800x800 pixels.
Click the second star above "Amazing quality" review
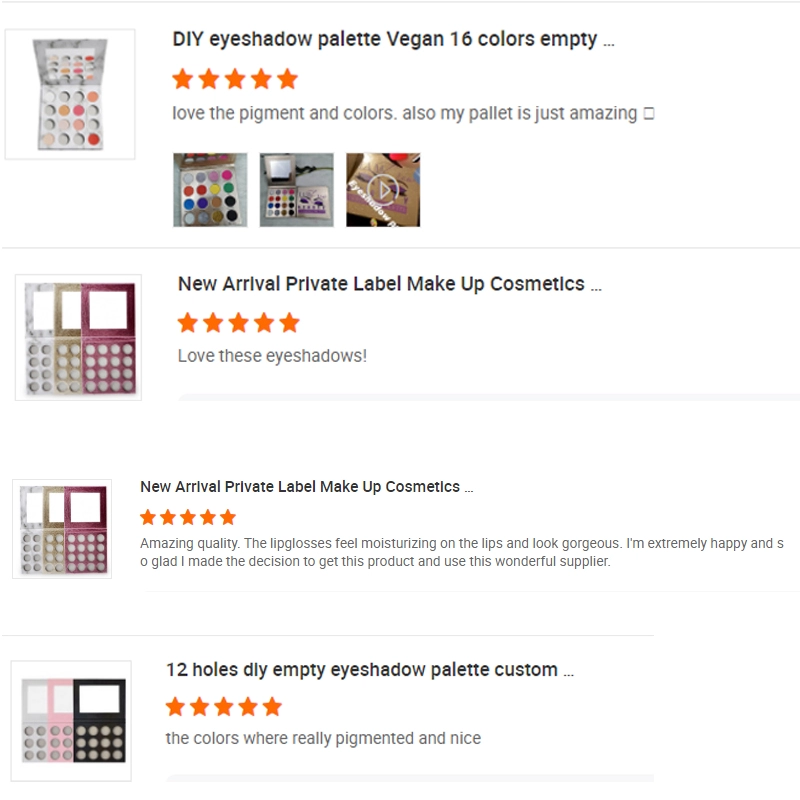point(168,517)
